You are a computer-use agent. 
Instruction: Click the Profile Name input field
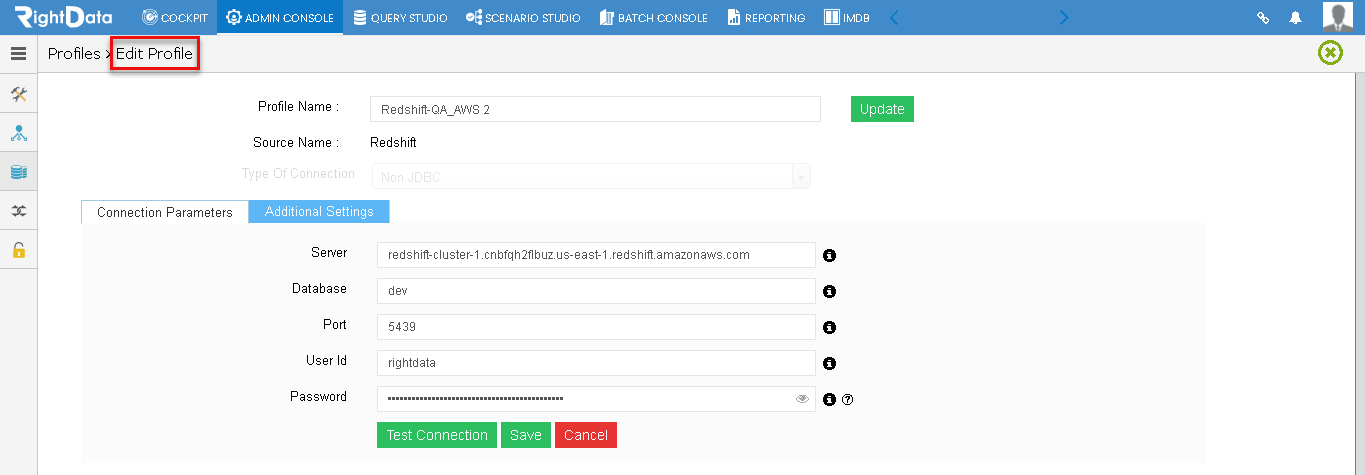tap(595, 109)
